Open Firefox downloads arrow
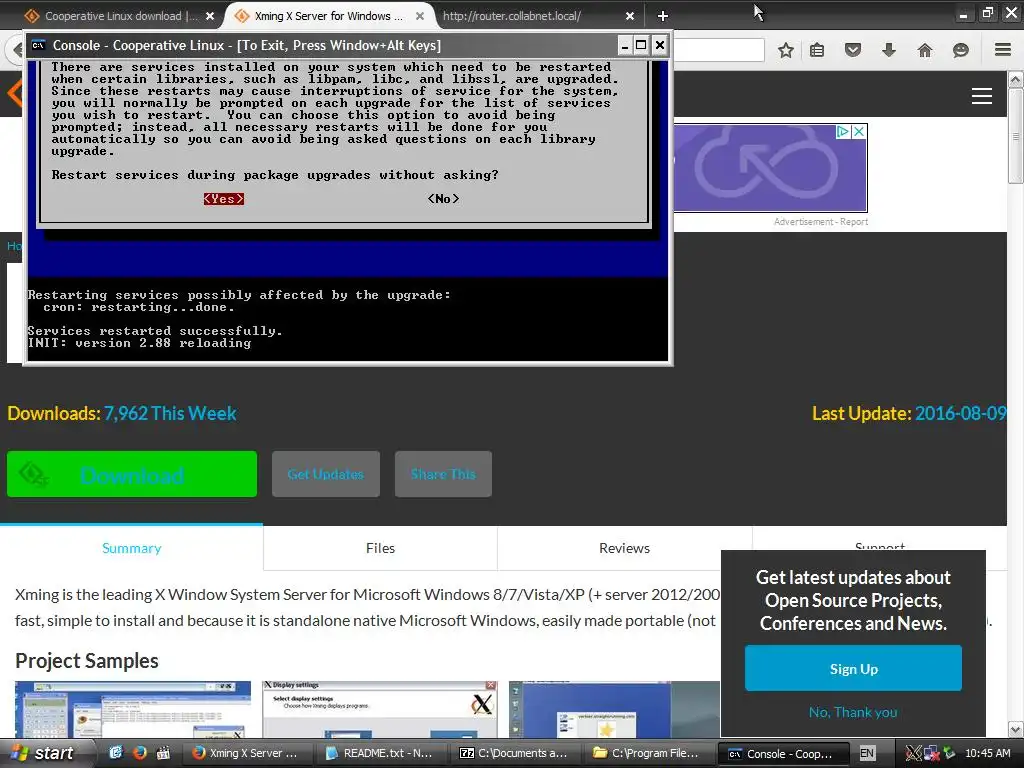The image size is (1024, 768). (889, 50)
